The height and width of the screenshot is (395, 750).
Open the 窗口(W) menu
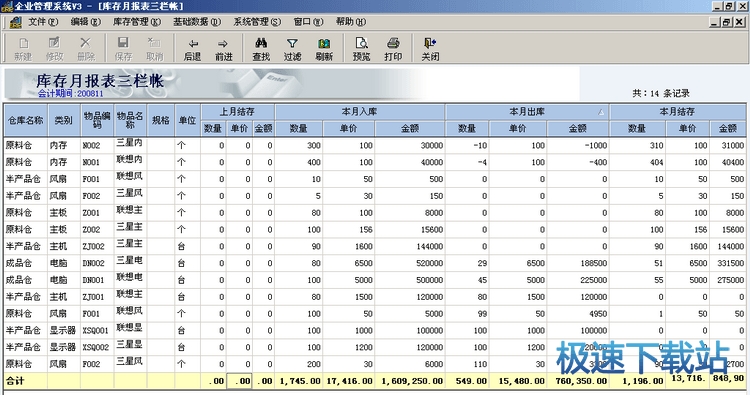click(309, 22)
